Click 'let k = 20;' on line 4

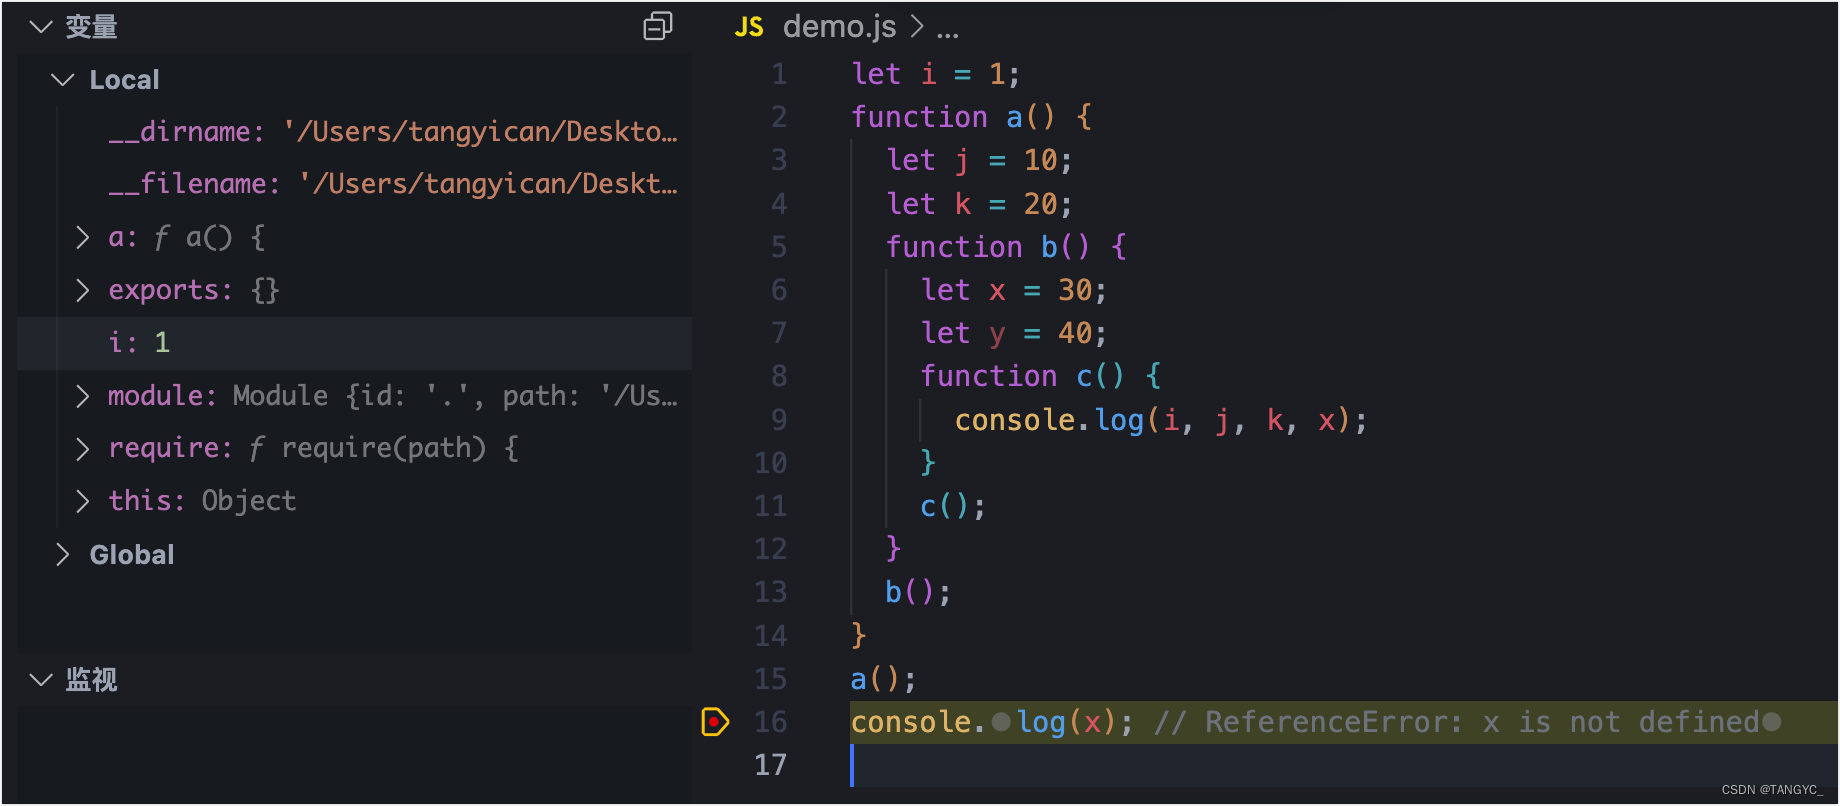click(979, 204)
